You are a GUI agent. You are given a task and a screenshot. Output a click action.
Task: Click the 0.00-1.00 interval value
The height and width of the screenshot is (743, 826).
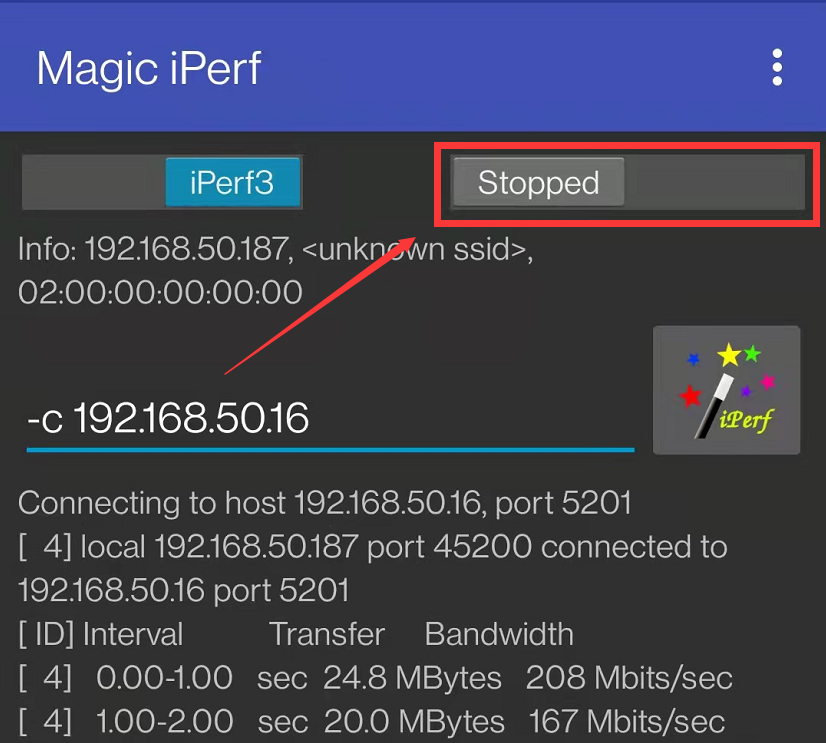click(164, 678)
